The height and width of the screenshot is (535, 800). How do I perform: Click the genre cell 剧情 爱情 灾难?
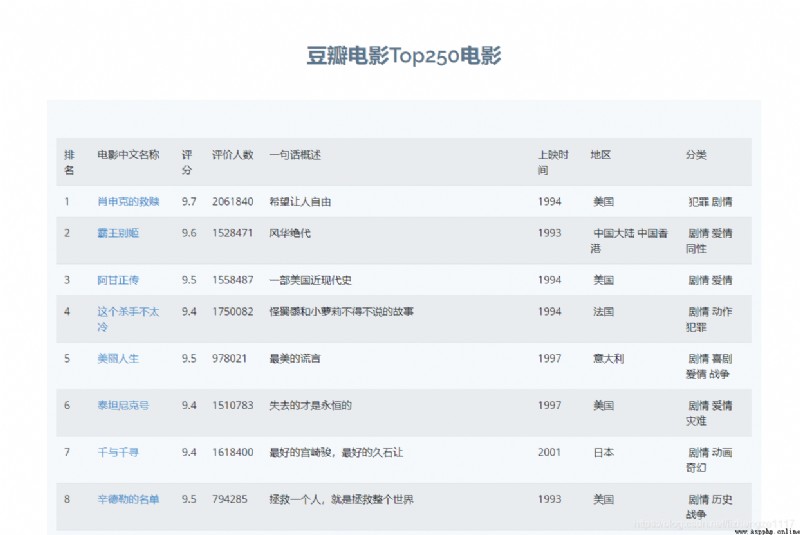click(709, 413)
